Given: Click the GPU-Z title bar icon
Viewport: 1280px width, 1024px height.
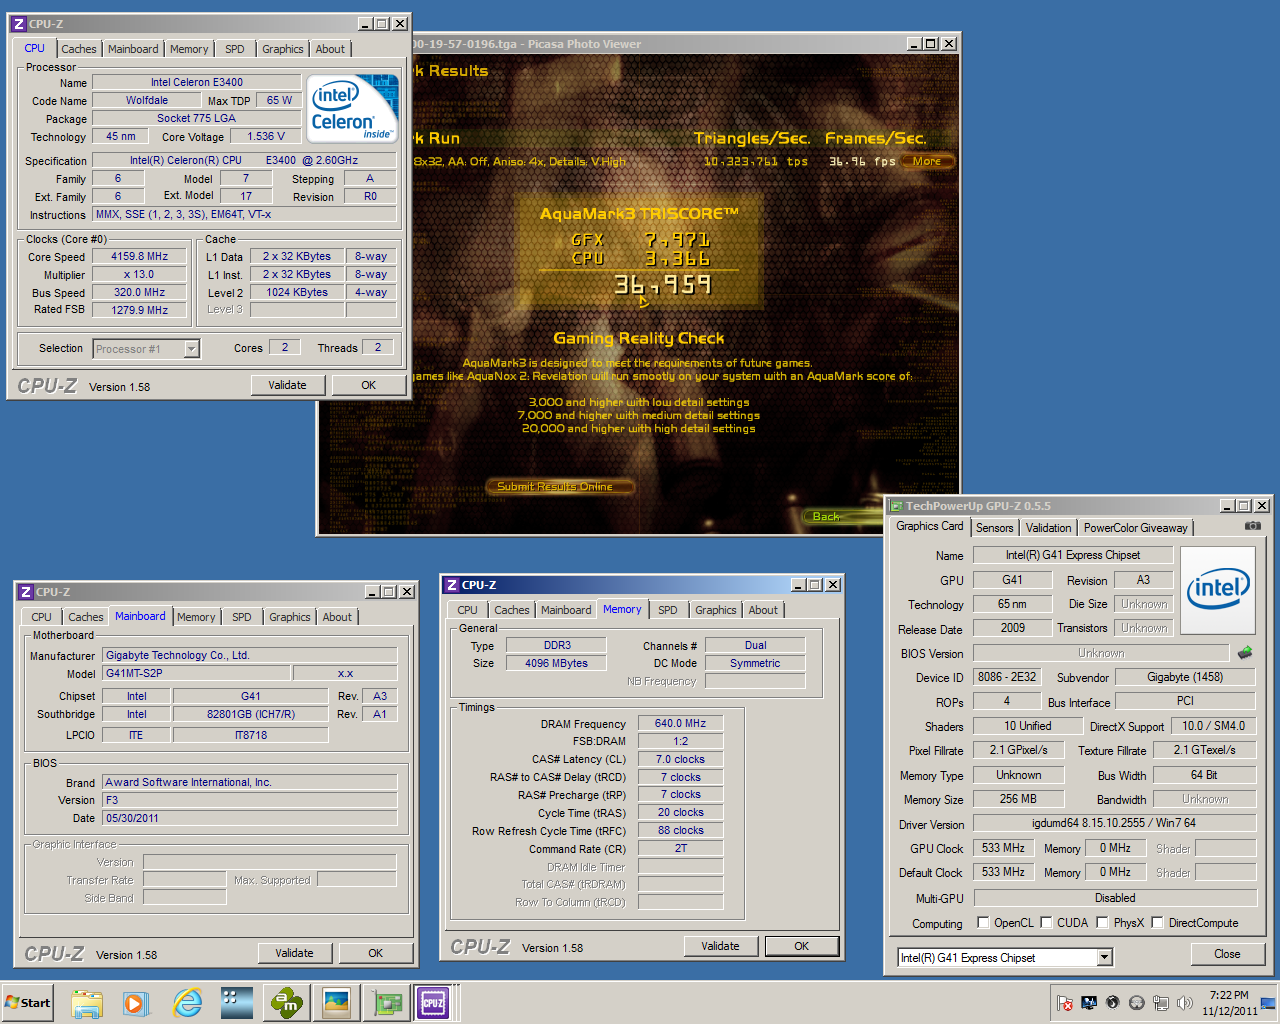Looking at the screenshot, I should pyautogui.click(x=897, y=506).
